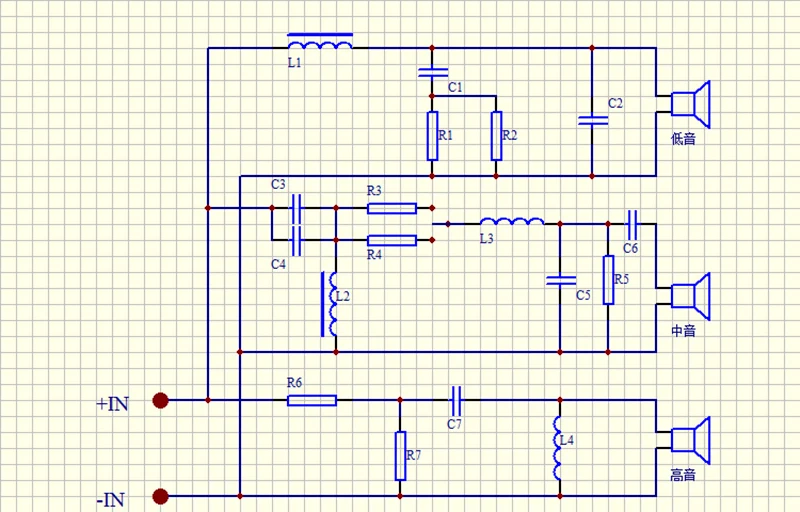
Task: Select the C6 capacitor symbol
Action: (x=632, y=224)
